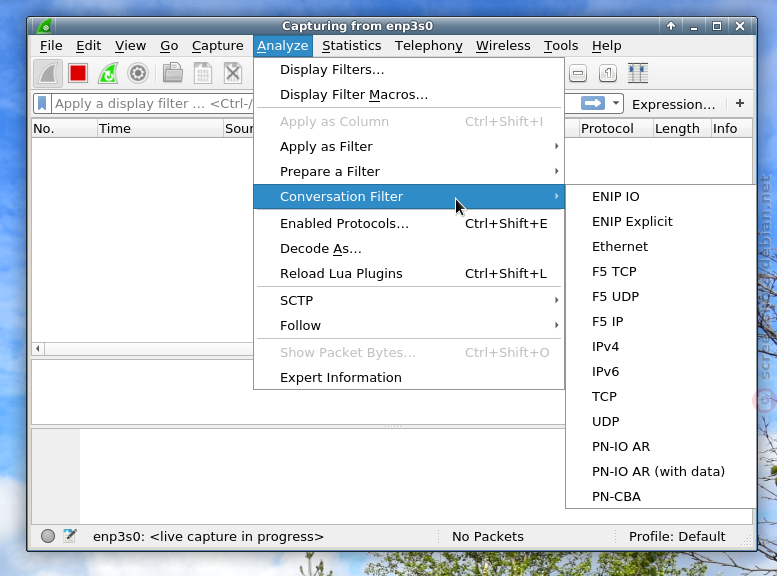The height and width of the screenshot is (576, 777).
Task: Open the Tools menu
Action: 561,46
